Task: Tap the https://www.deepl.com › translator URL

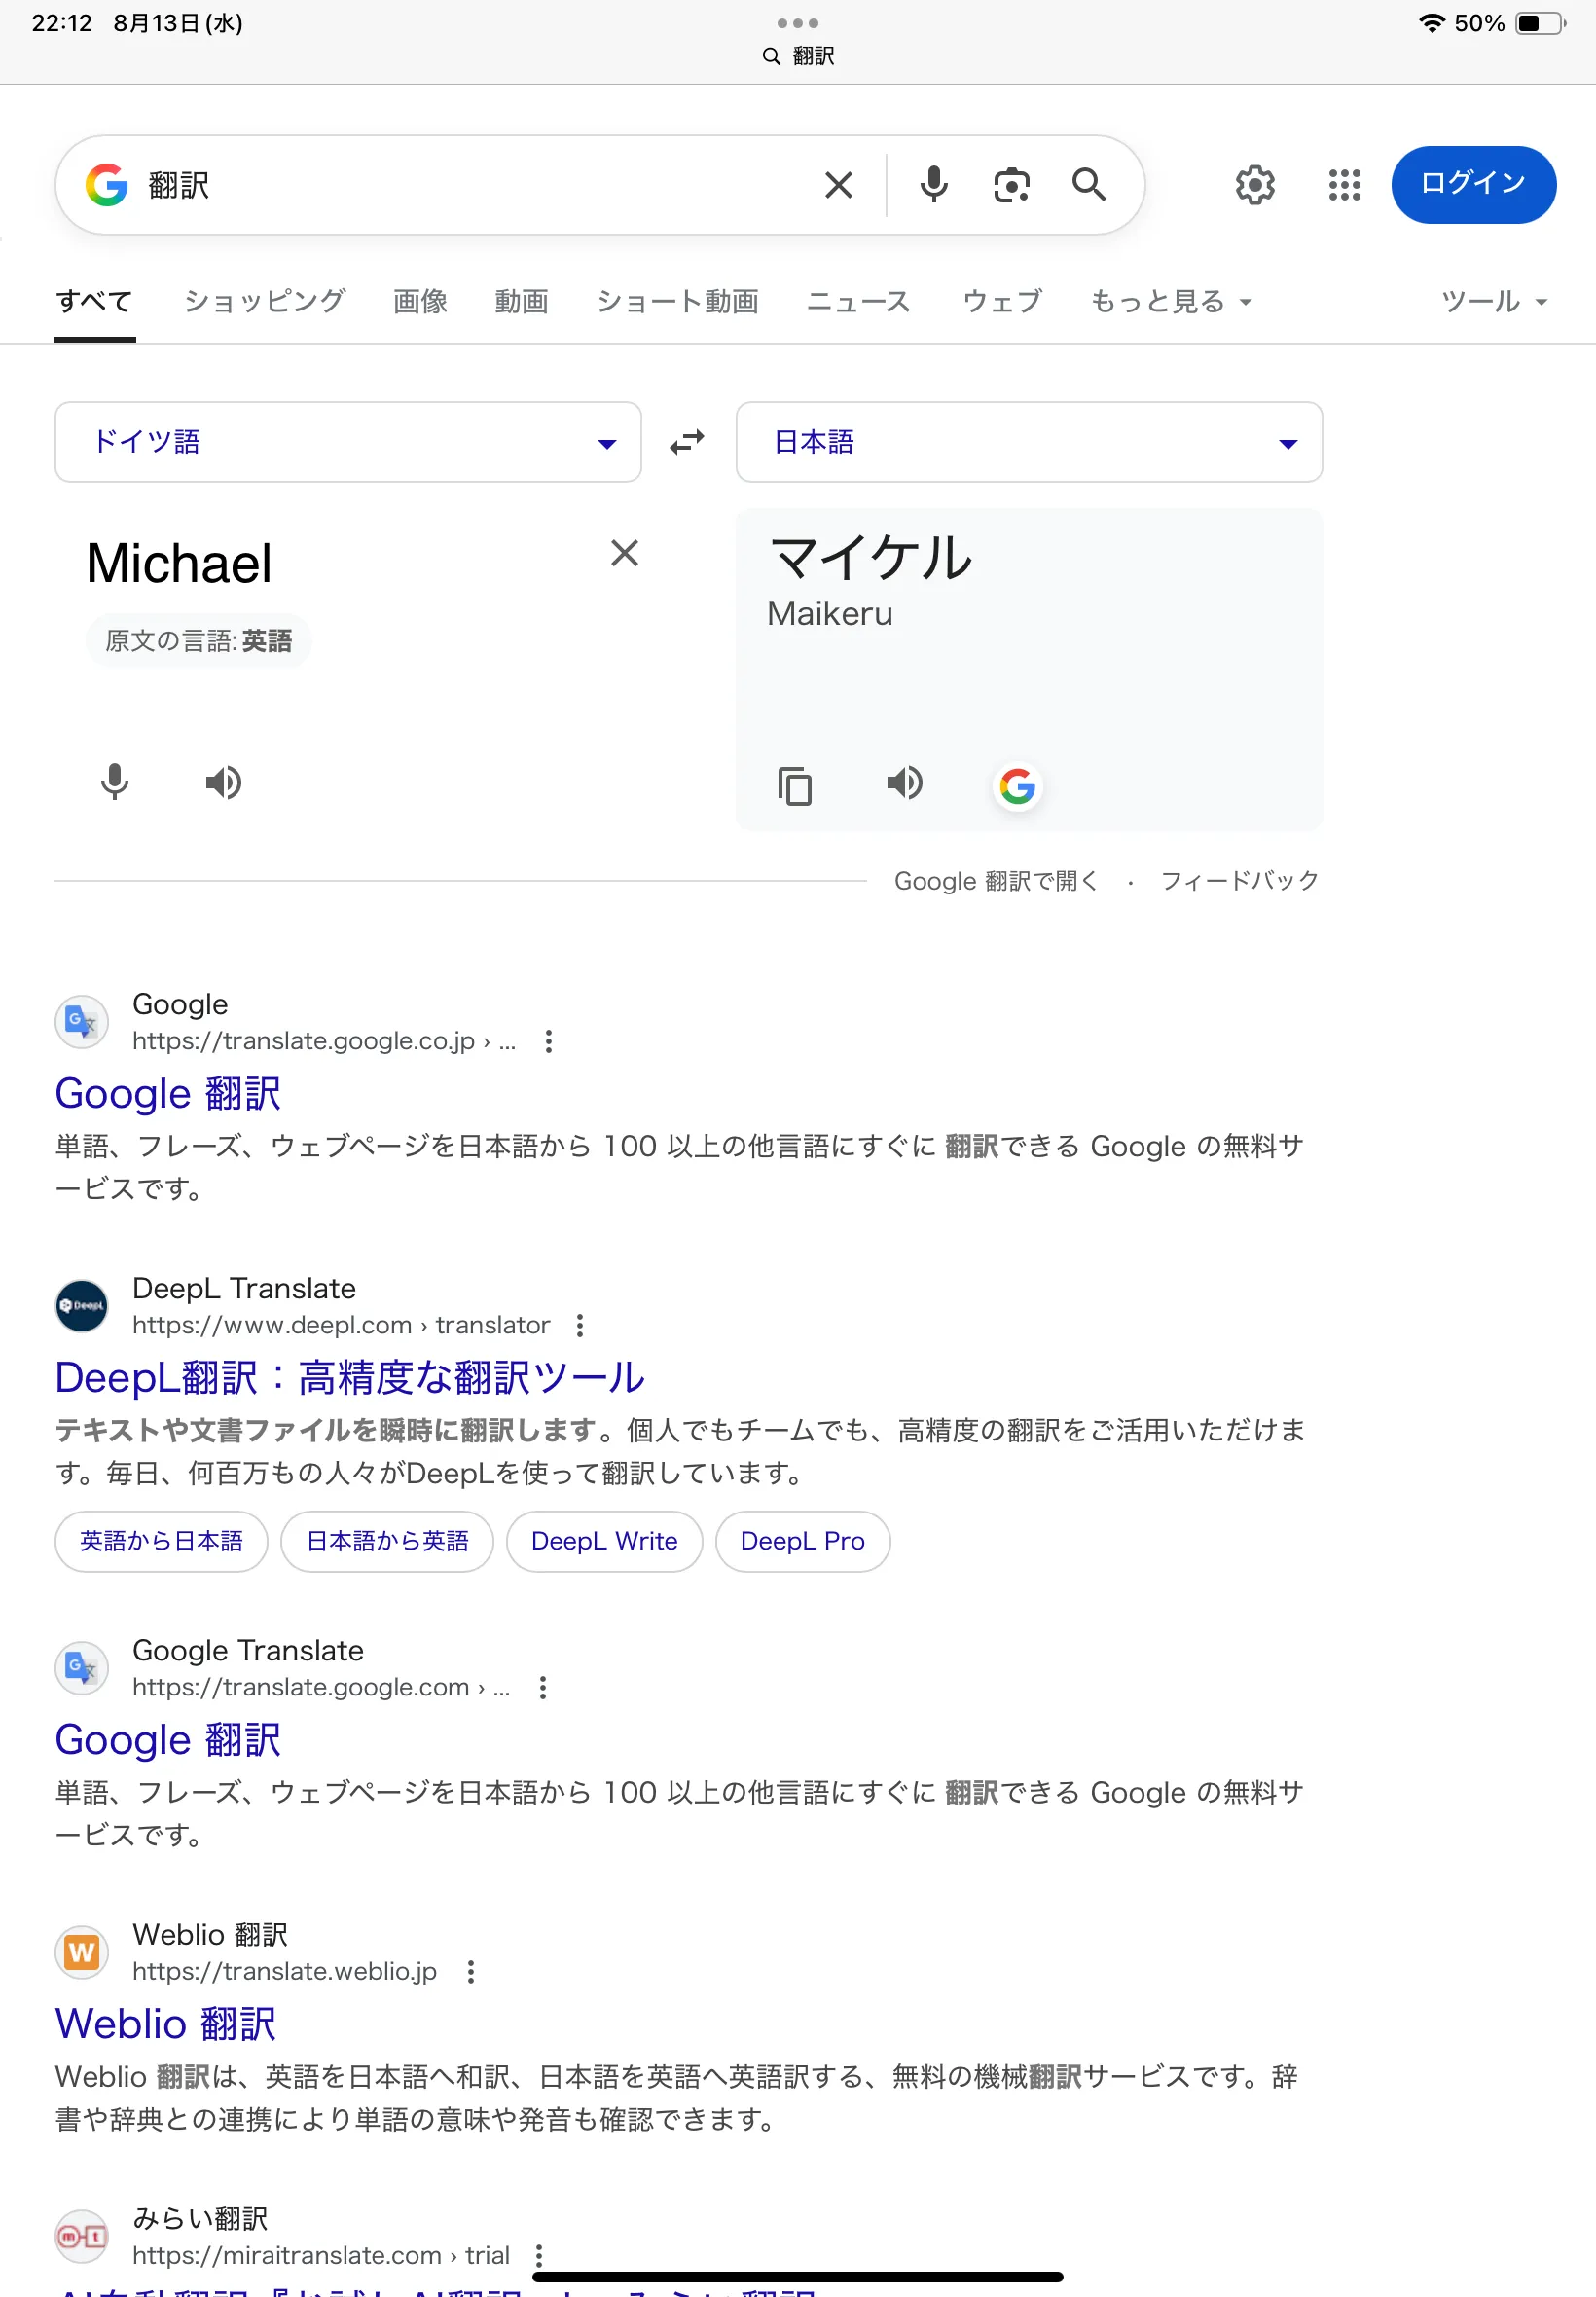Action: coord(341,1326)
